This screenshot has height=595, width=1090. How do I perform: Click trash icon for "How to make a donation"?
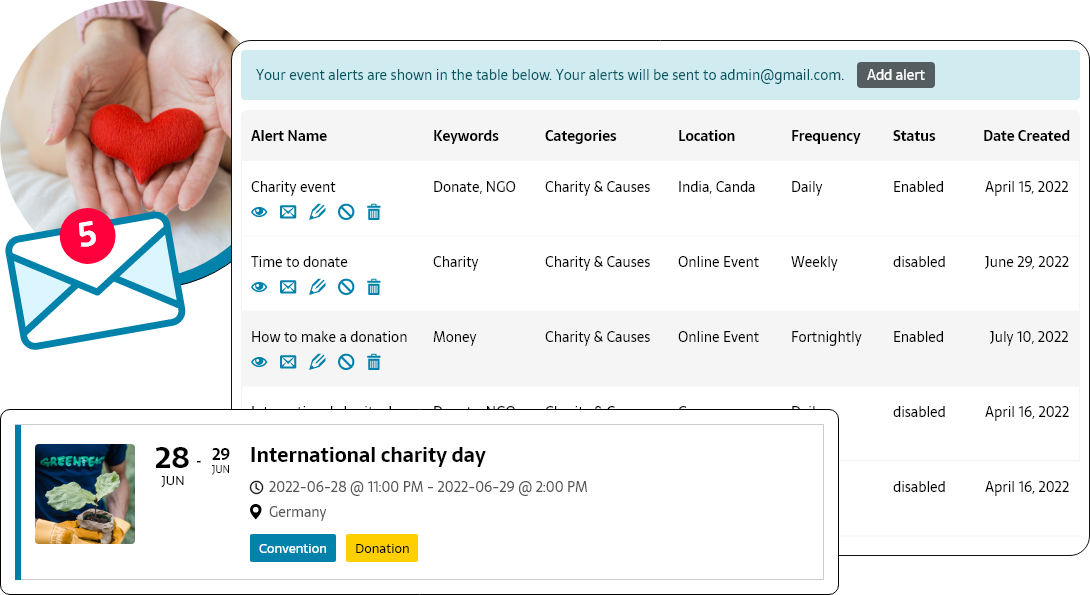[x=373, y=362]
